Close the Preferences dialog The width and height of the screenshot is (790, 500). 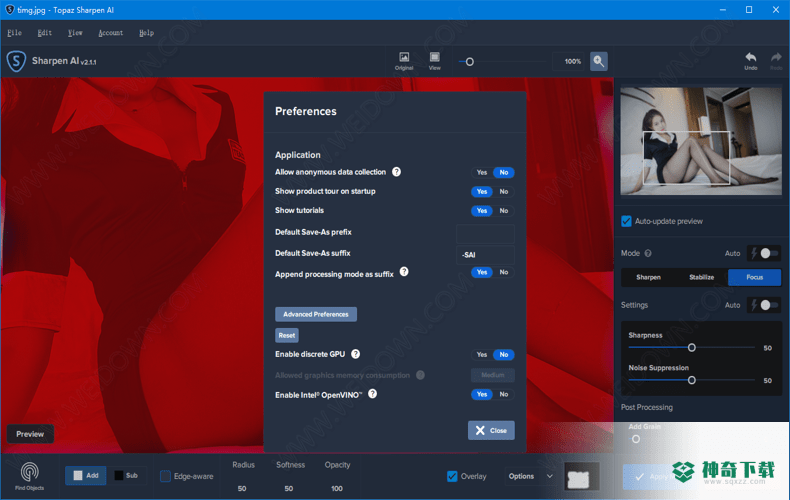(491, 430)
